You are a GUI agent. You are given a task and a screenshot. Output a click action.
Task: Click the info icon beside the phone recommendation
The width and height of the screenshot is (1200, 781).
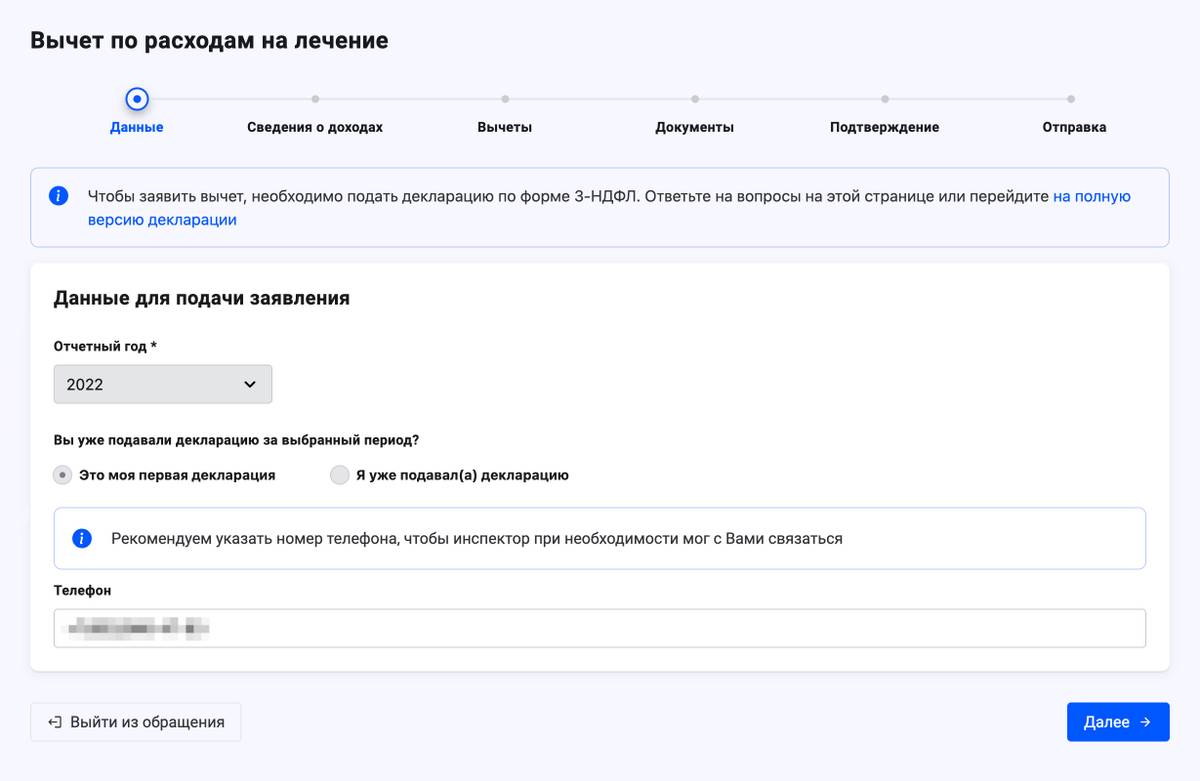click(82, 539)
